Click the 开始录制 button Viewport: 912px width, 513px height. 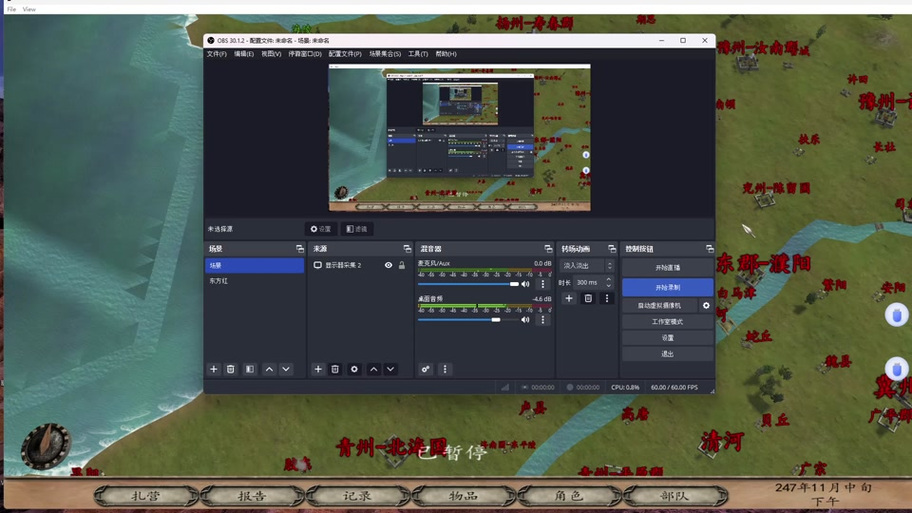(x=667, y=287)
